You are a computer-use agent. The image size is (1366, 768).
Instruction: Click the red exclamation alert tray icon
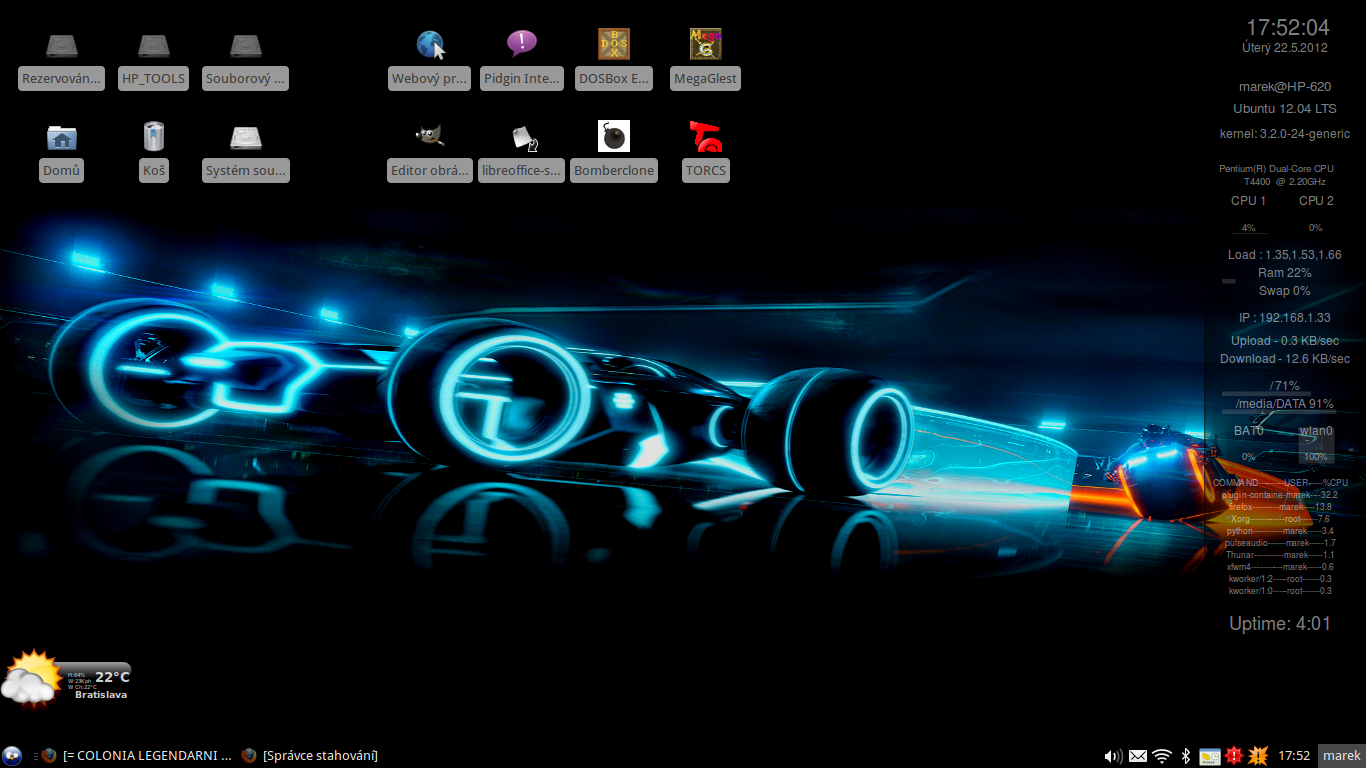tap(1234, 756)
